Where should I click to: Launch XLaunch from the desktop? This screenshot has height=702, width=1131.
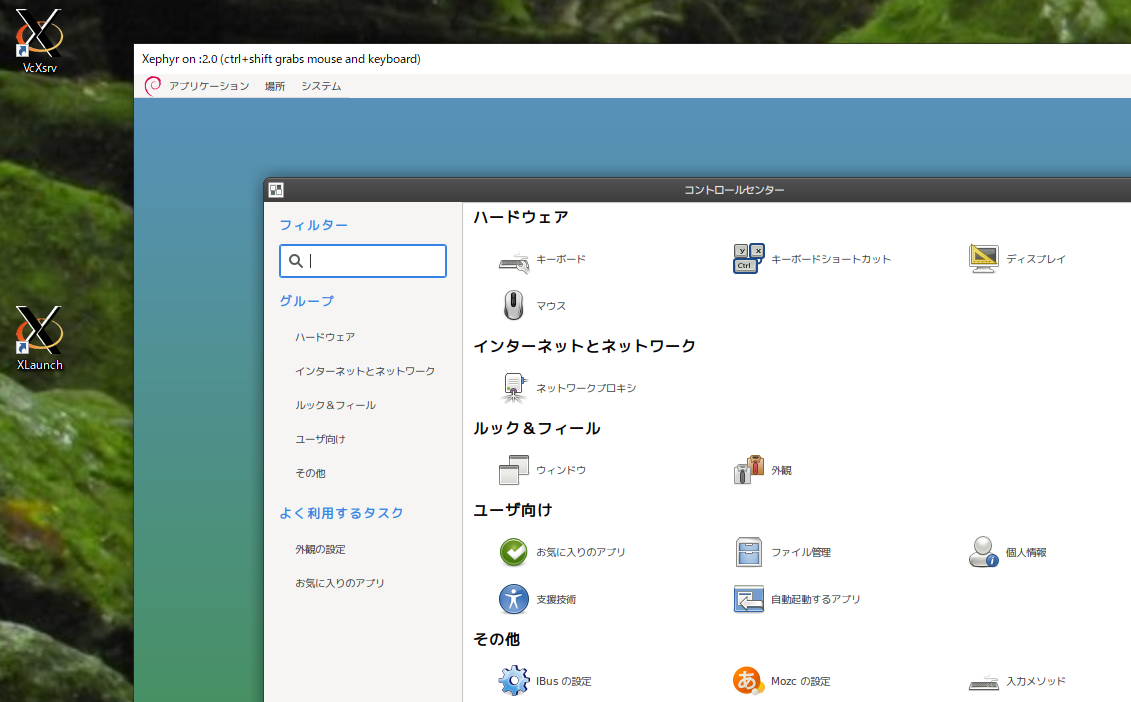click(39, 330)
